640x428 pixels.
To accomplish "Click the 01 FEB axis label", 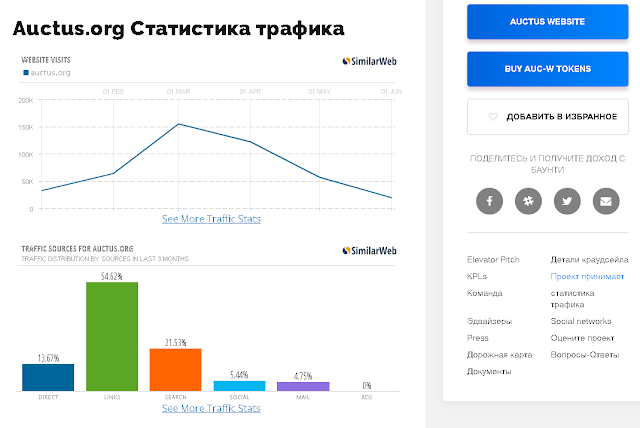I will point(113,91).
